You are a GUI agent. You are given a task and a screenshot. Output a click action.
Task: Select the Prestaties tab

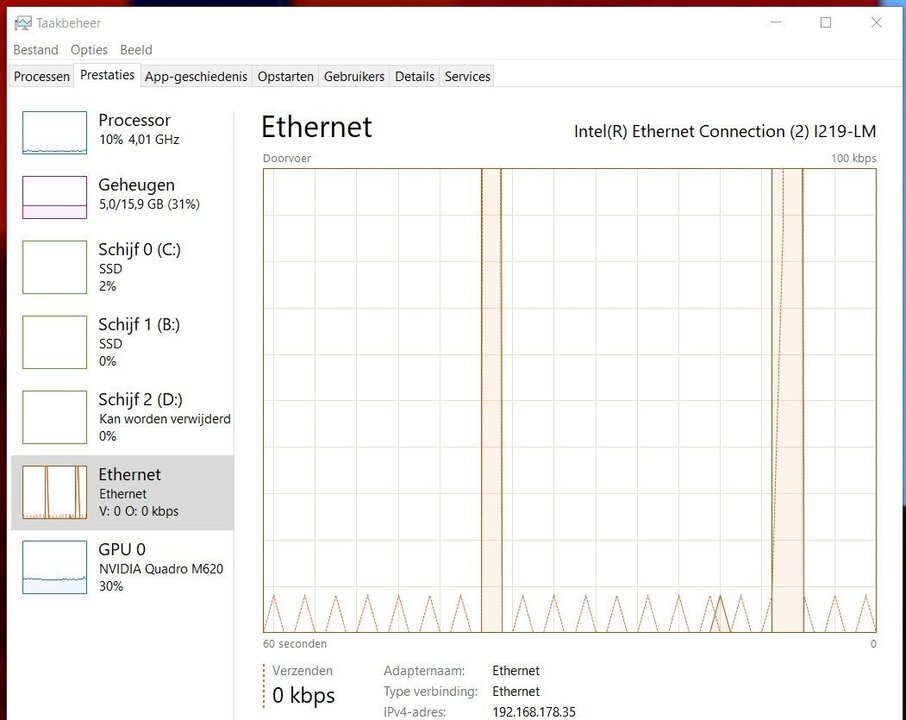point(107,75)
